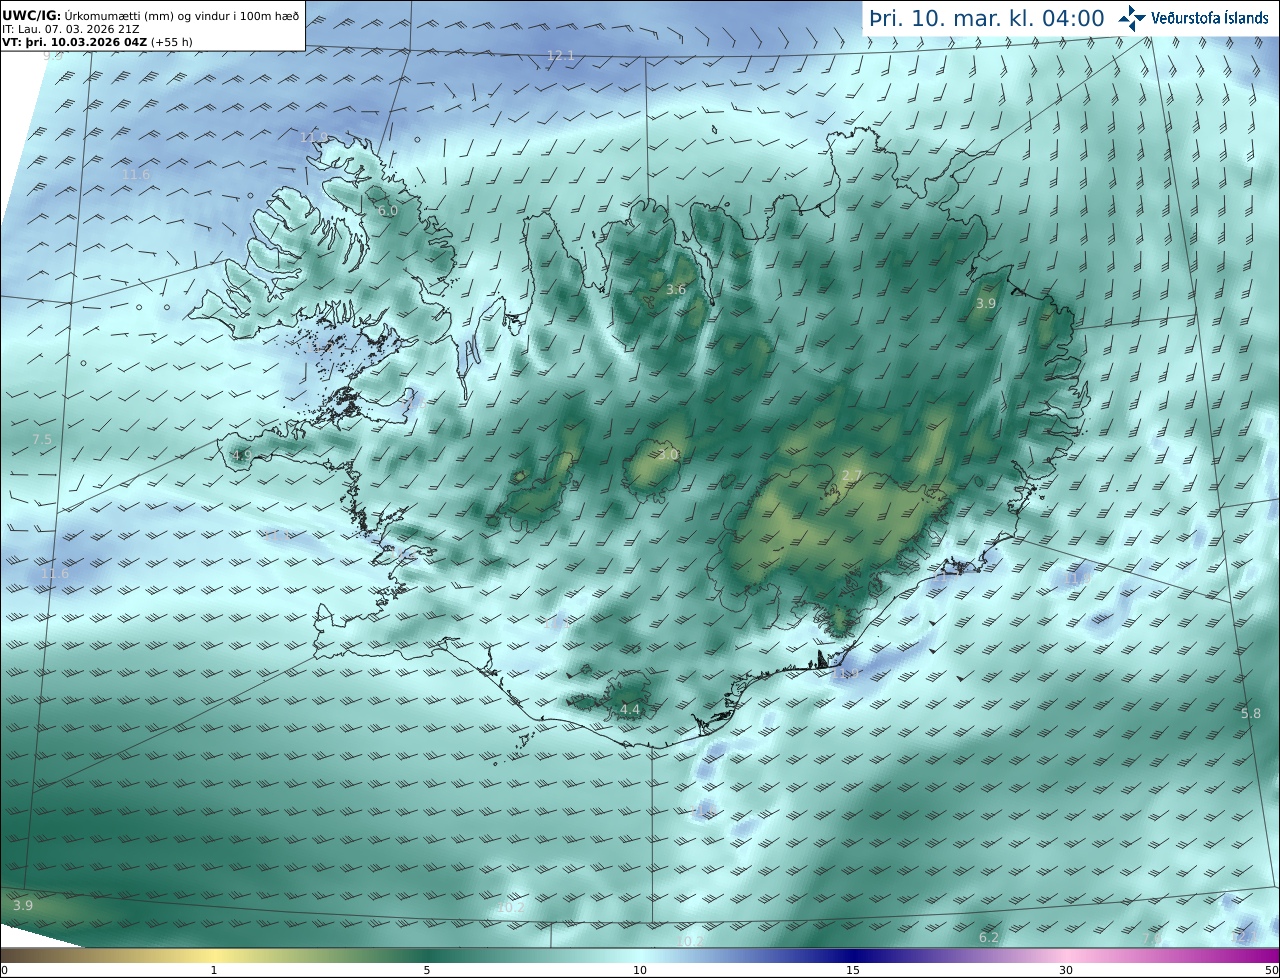Click the 5 tick on the color scale
1280x978 pixels.
point(427,970)
